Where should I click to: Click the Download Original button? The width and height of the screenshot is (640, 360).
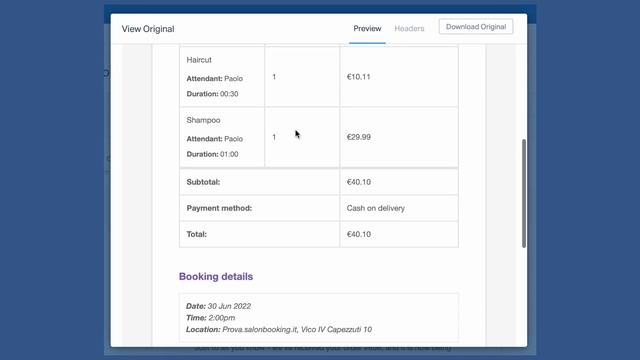pos(476,27)
